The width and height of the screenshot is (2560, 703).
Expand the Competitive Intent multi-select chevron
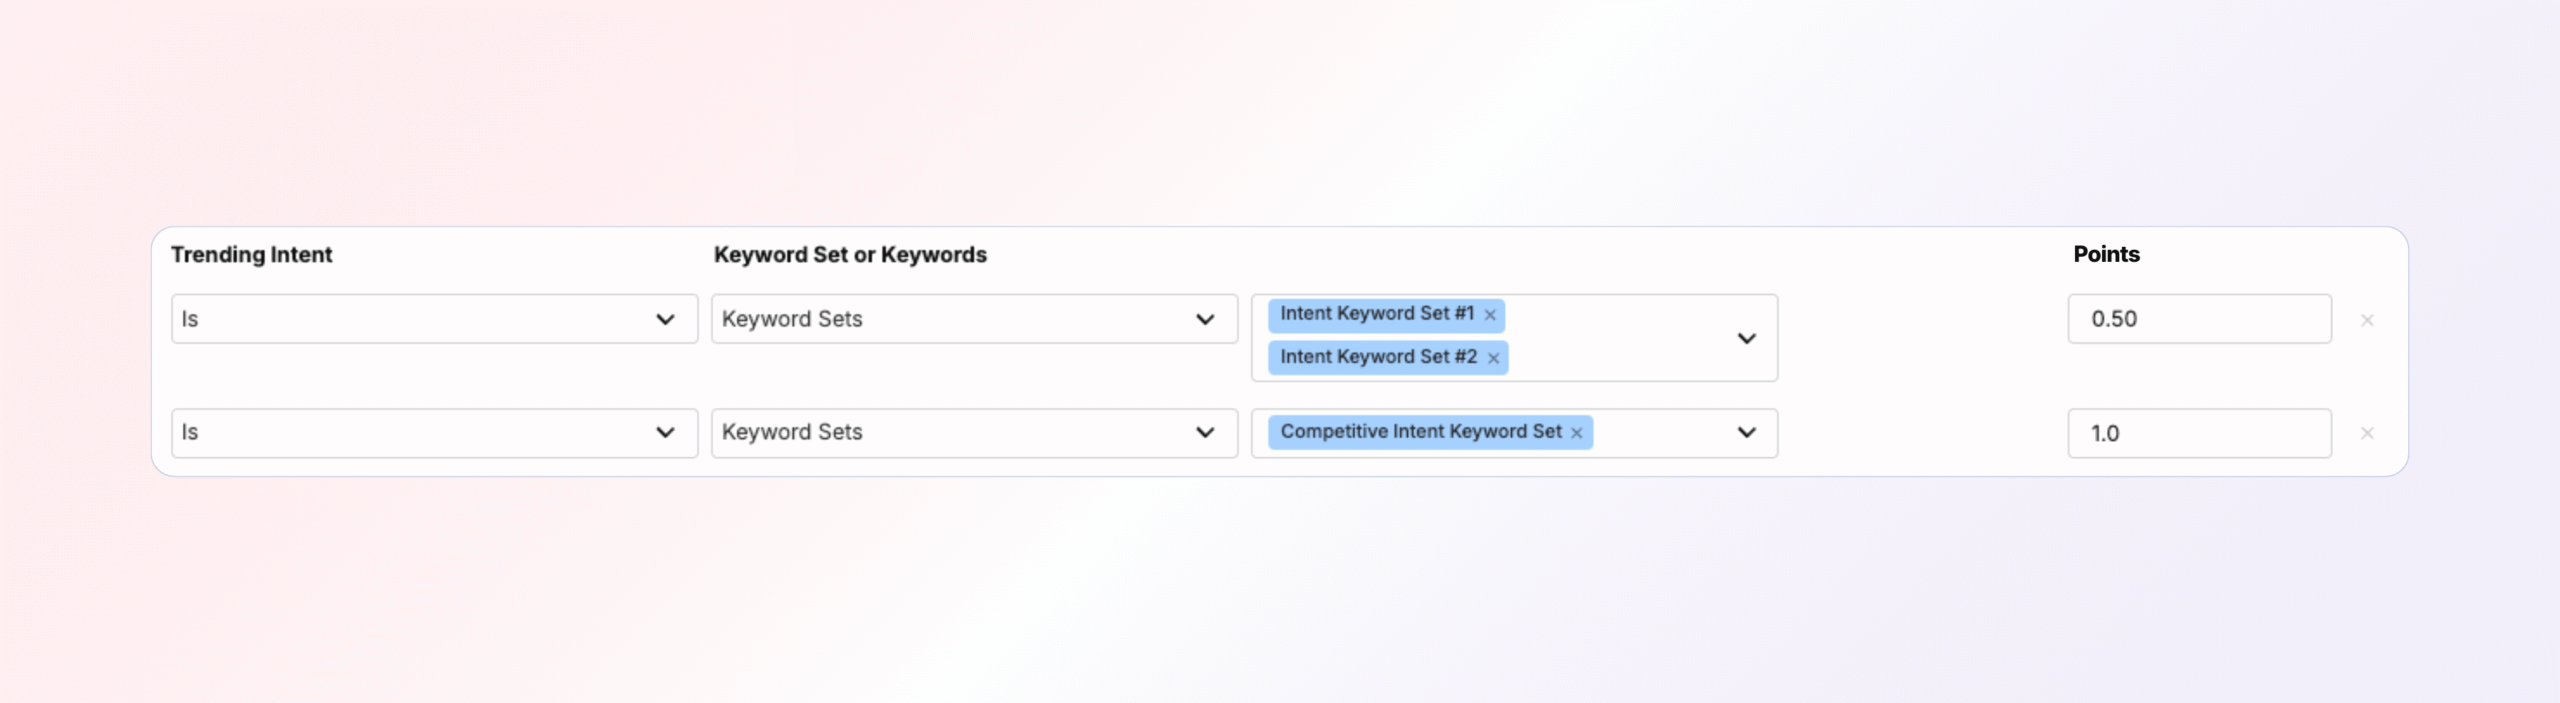[1746, 433]
